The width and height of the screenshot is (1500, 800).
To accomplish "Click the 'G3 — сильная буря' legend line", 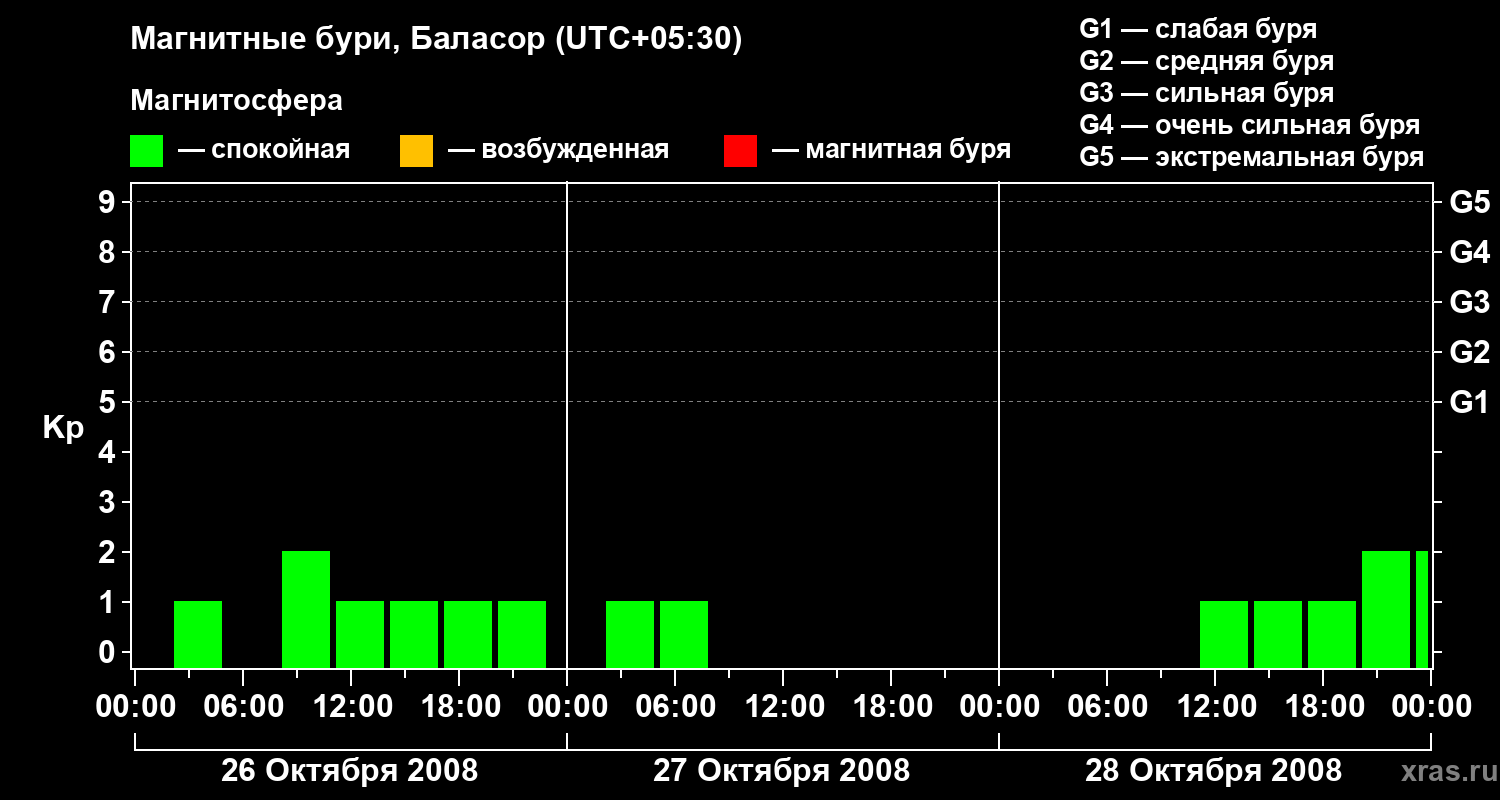I will click(1207, 93).
